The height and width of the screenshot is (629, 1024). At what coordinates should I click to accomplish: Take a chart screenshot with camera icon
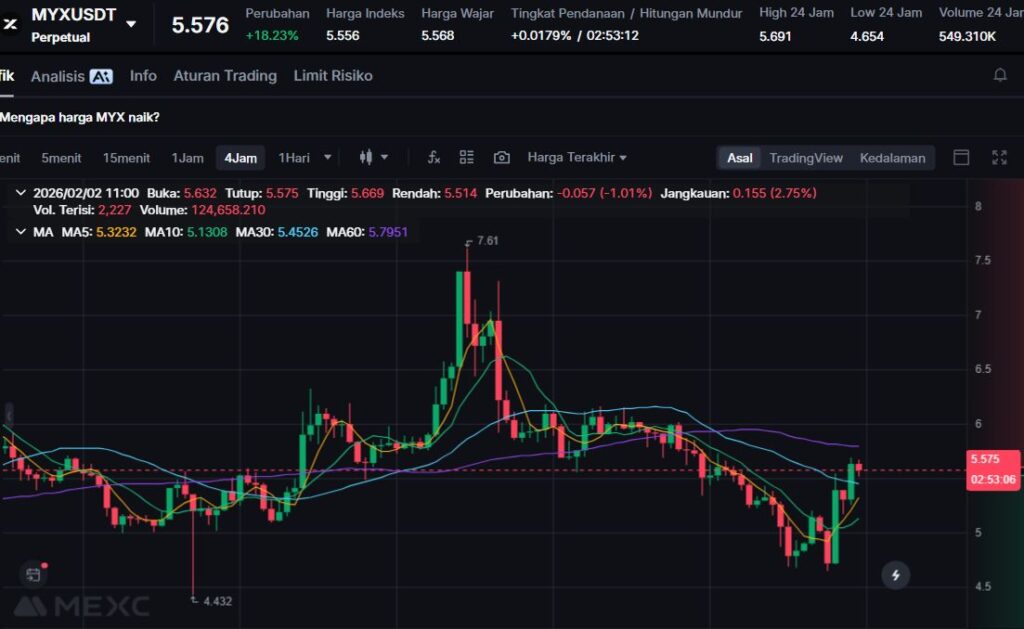point(502,158)
